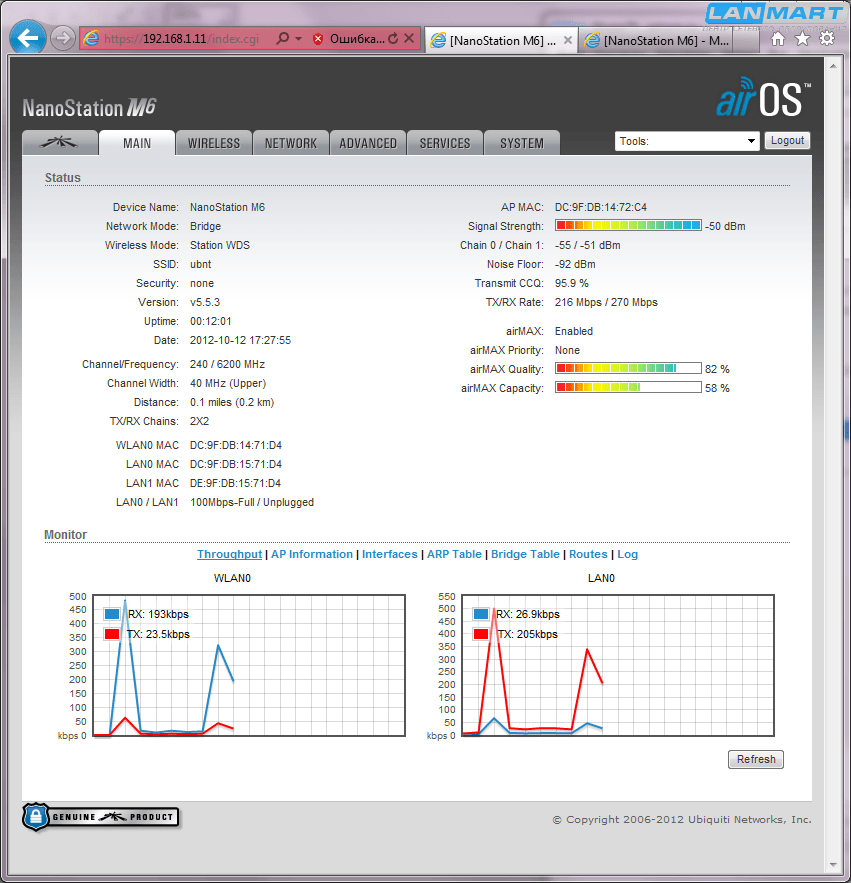Open the Bridge Table link

[525, 554]
